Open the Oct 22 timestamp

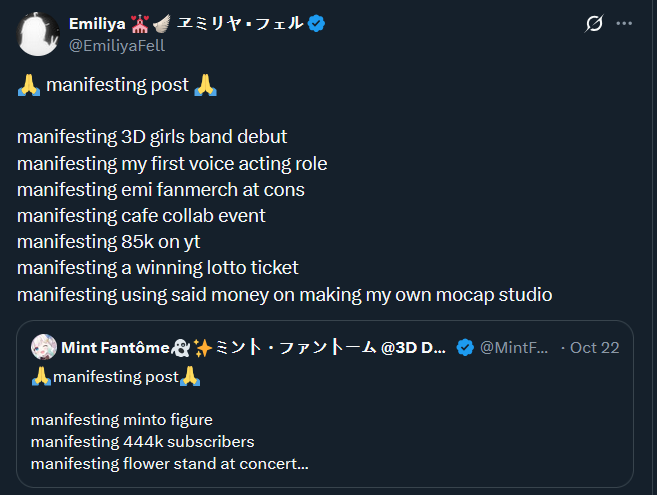[595, 348]
